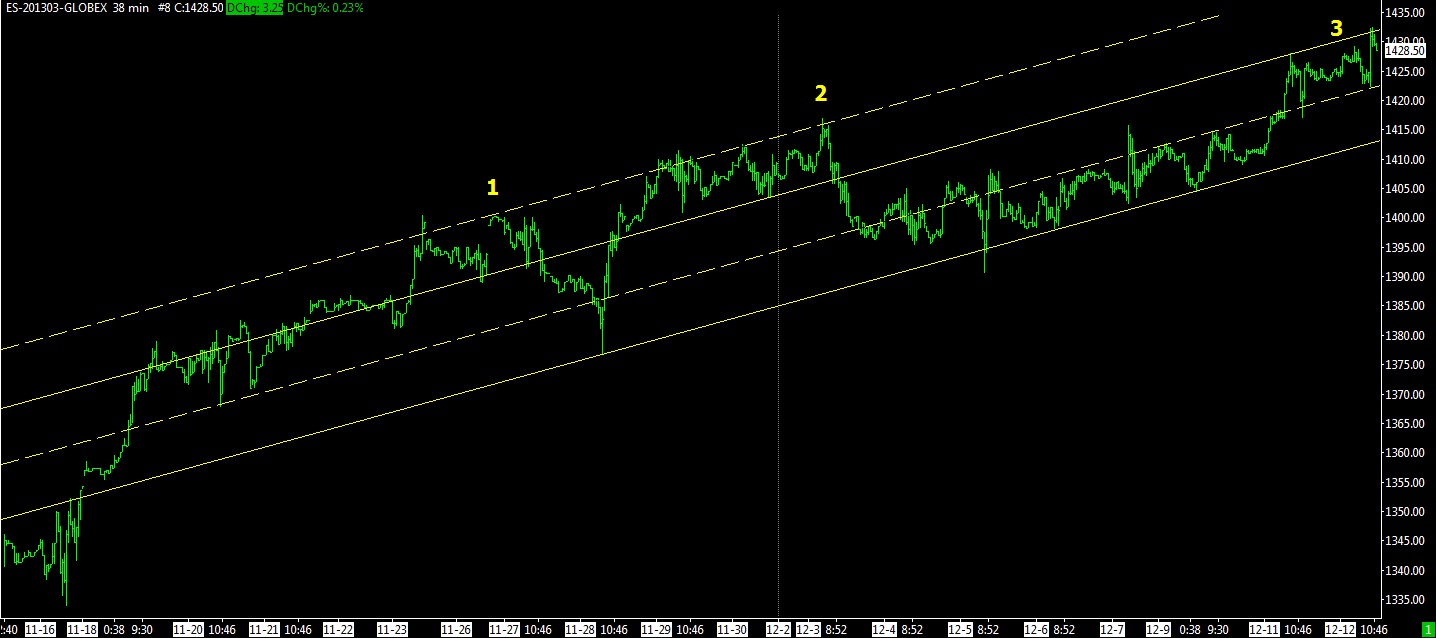Click the yellow number 2 marker
1436x638 pixels.
click(x=821, y=94)
